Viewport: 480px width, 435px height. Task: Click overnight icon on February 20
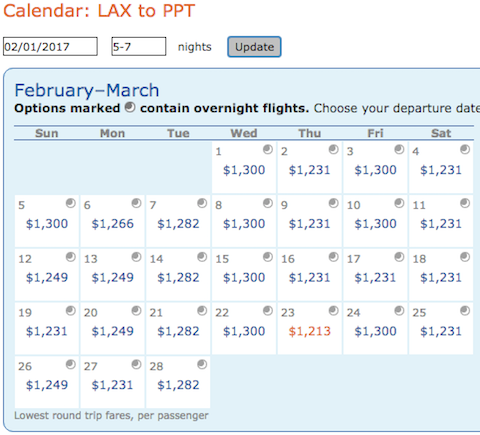[x=136, y=311]
